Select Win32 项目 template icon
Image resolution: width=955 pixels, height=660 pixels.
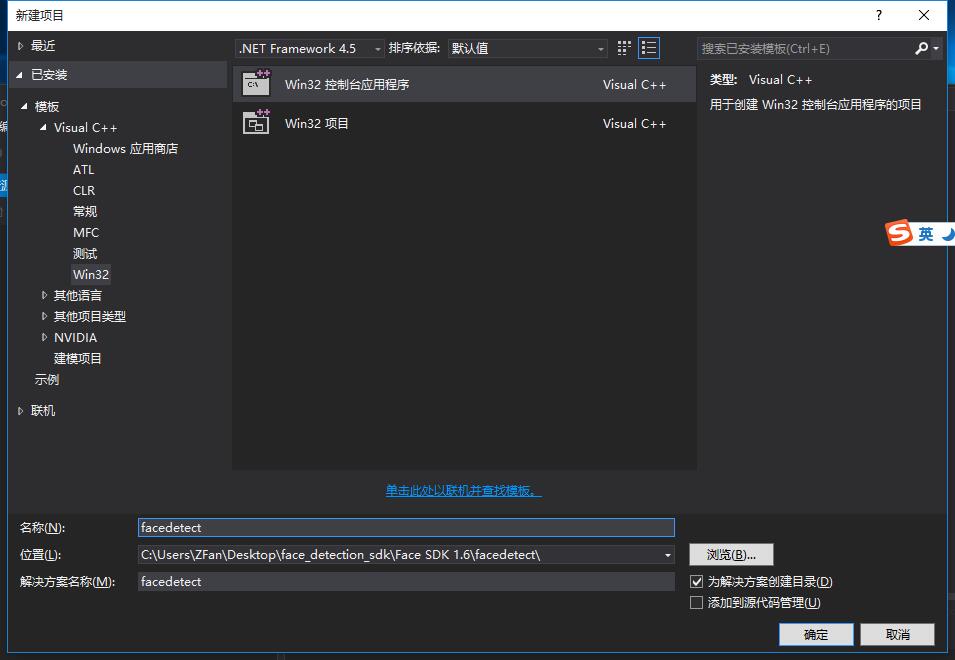click(x=256, y=122)
